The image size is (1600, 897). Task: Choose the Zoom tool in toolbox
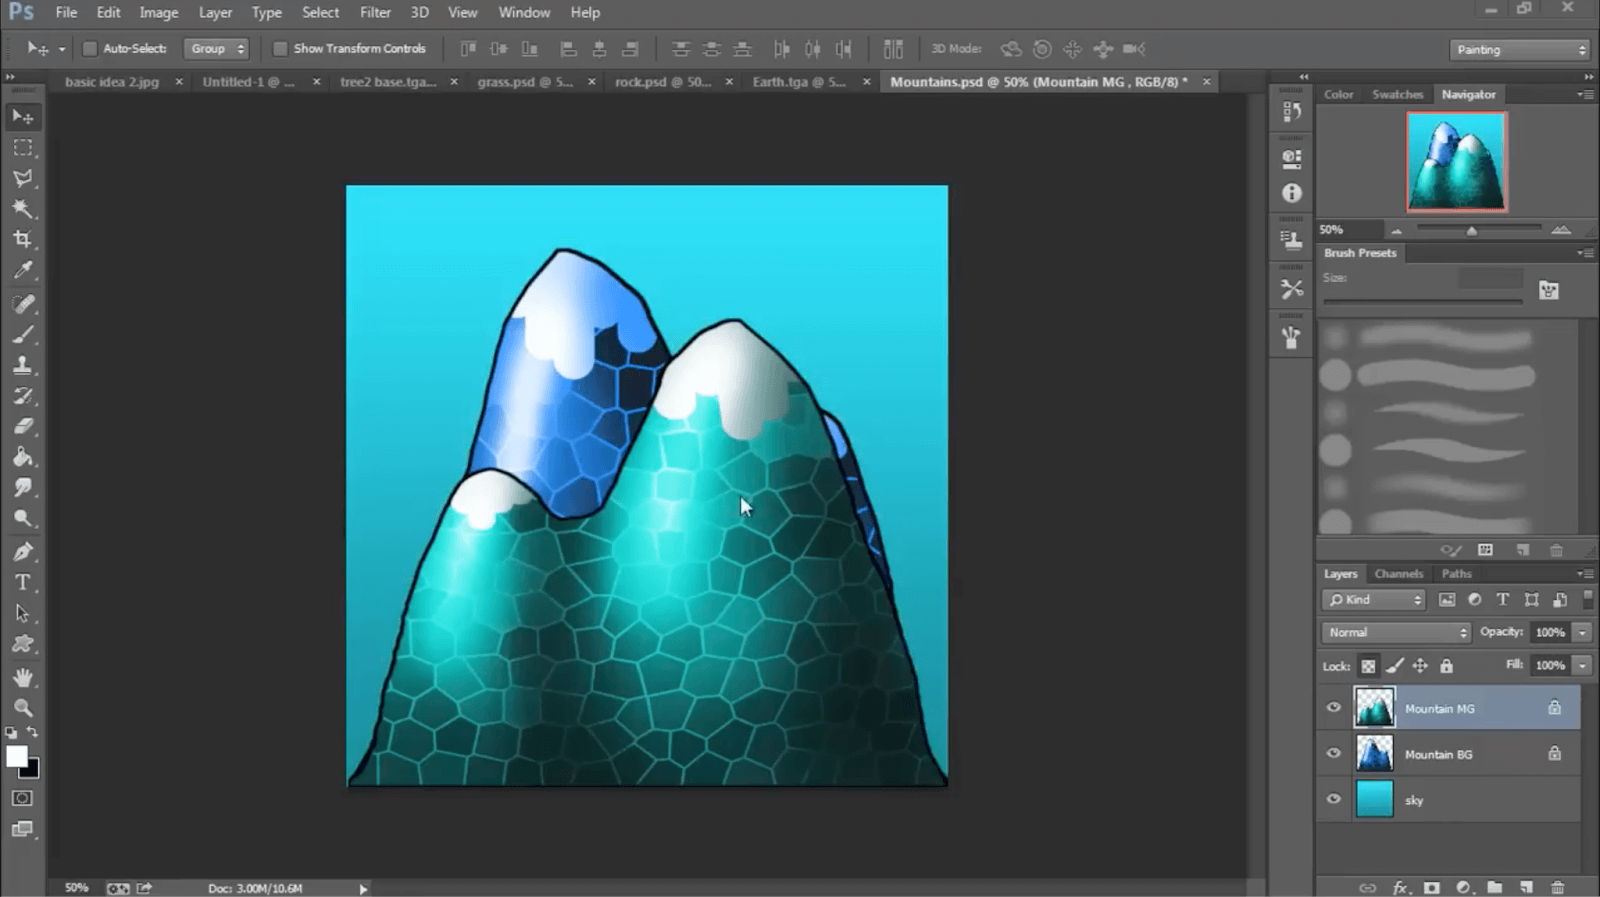point(22,708)
